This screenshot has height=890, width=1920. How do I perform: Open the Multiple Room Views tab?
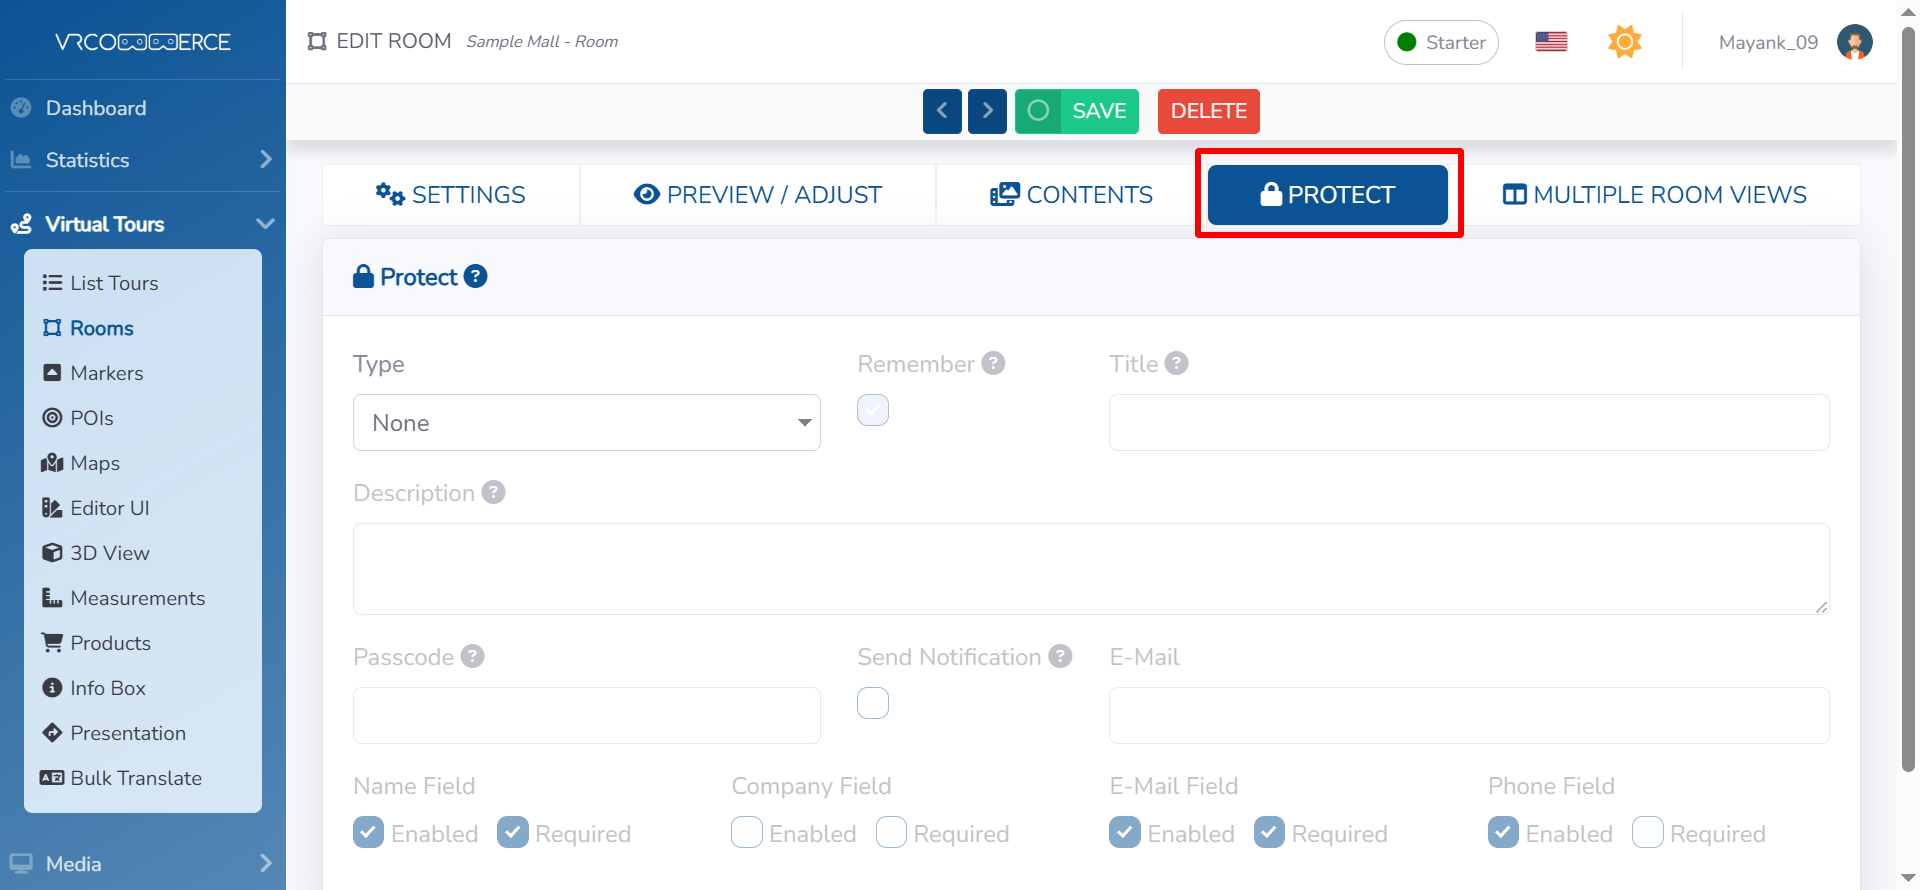[1655, 195]
